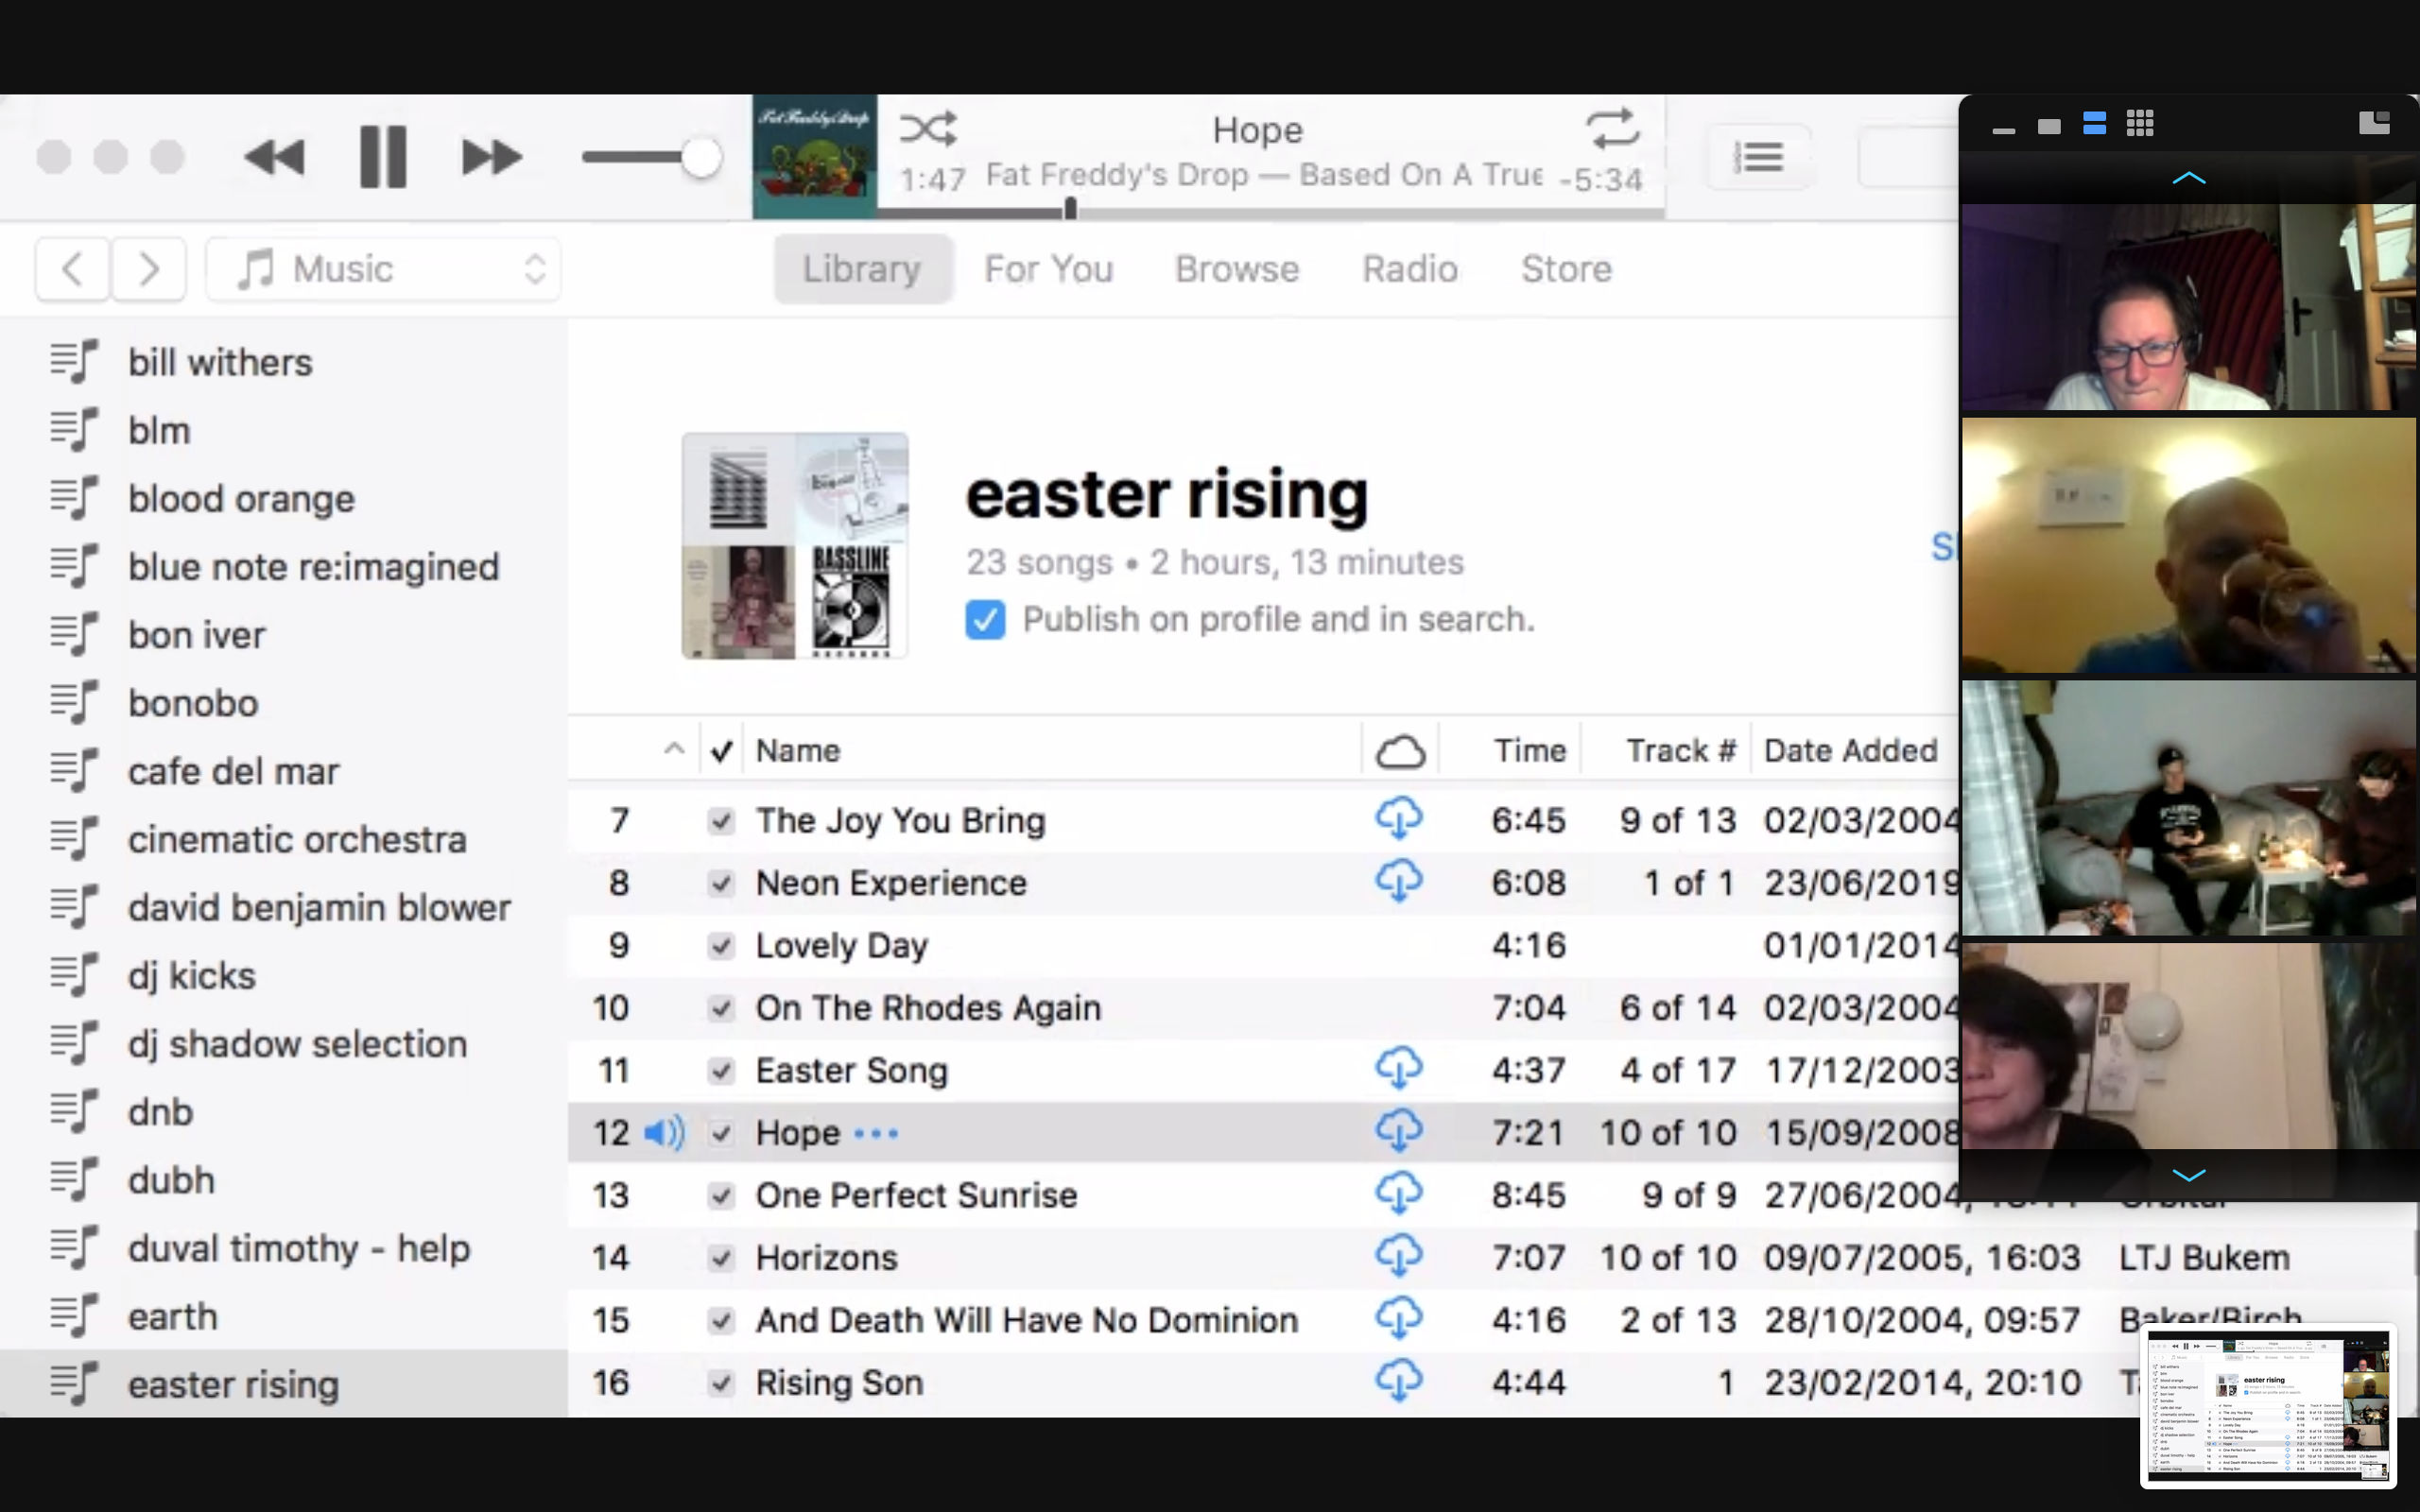Click the easter rising playlist cover artwork
Screen dimensions: 2420x1512
click(795, 546)
